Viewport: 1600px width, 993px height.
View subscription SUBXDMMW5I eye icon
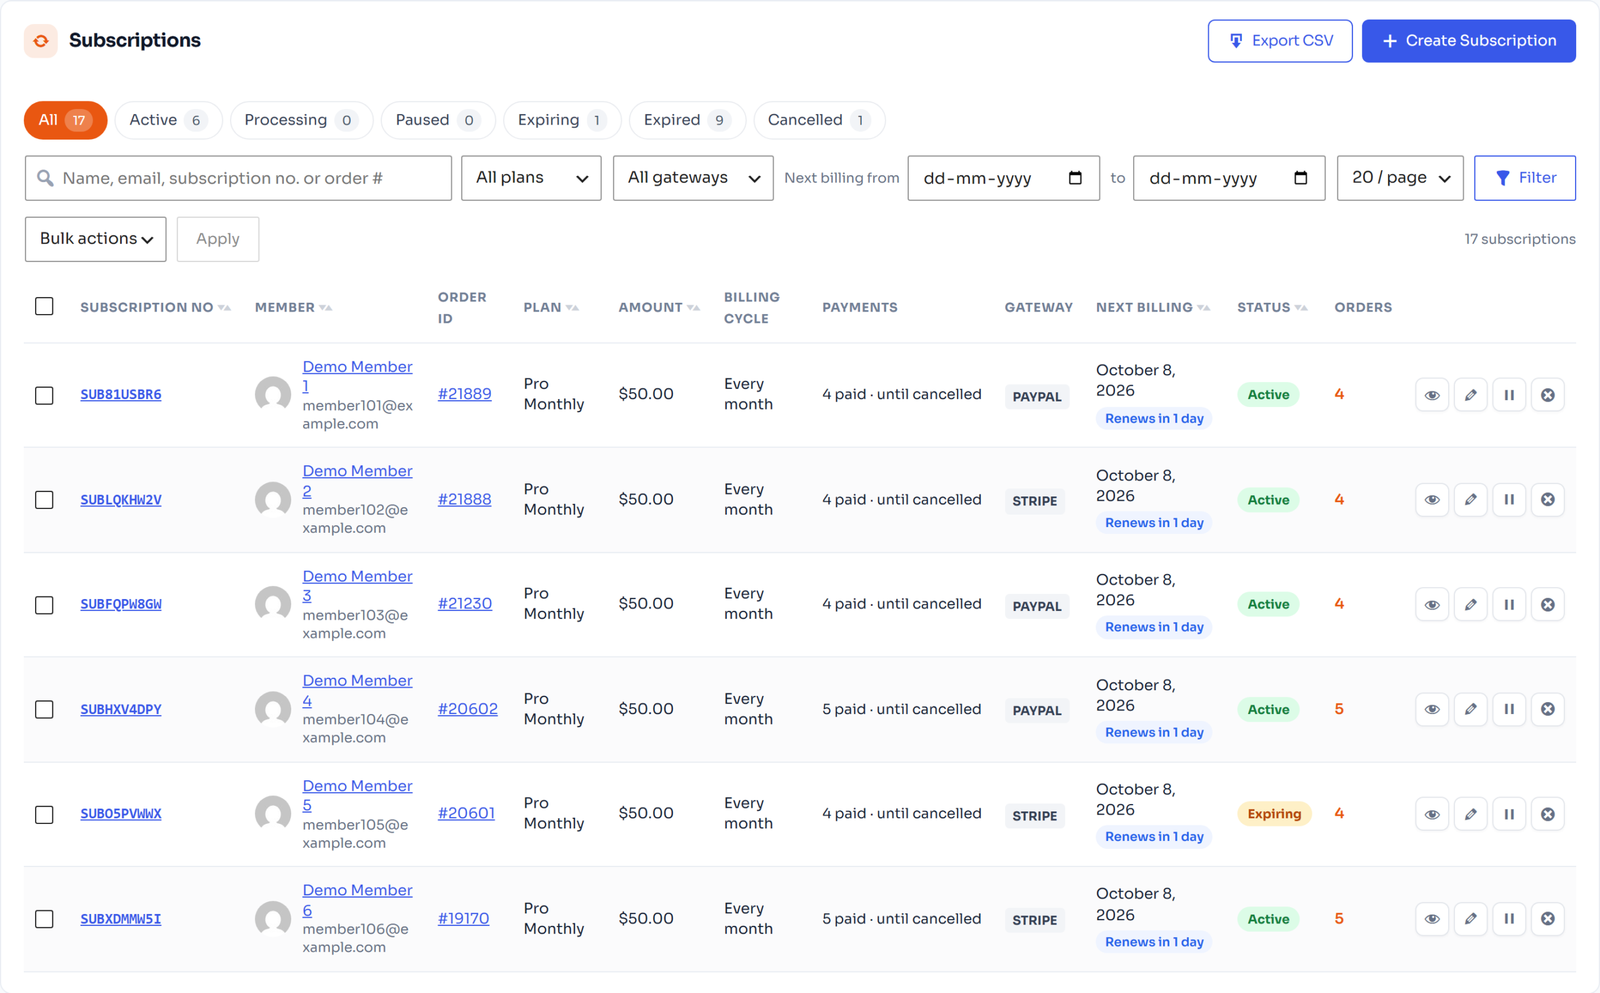tap(1432, 918)
